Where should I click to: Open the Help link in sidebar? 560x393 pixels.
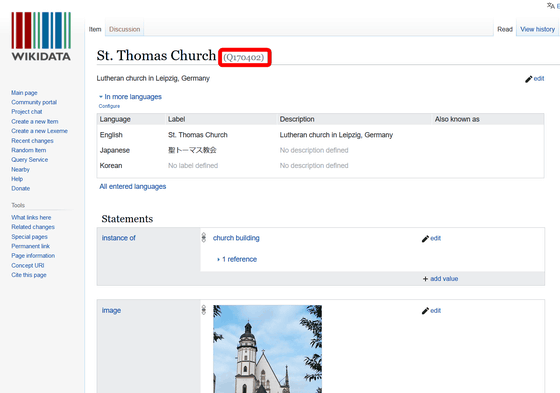point(17,179)
